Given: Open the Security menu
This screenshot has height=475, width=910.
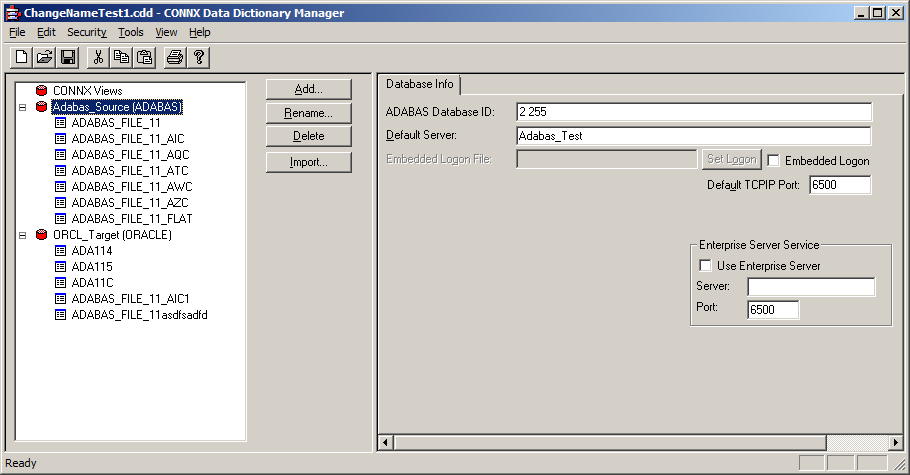Looking at the screenshot, I should pos(86,33).
